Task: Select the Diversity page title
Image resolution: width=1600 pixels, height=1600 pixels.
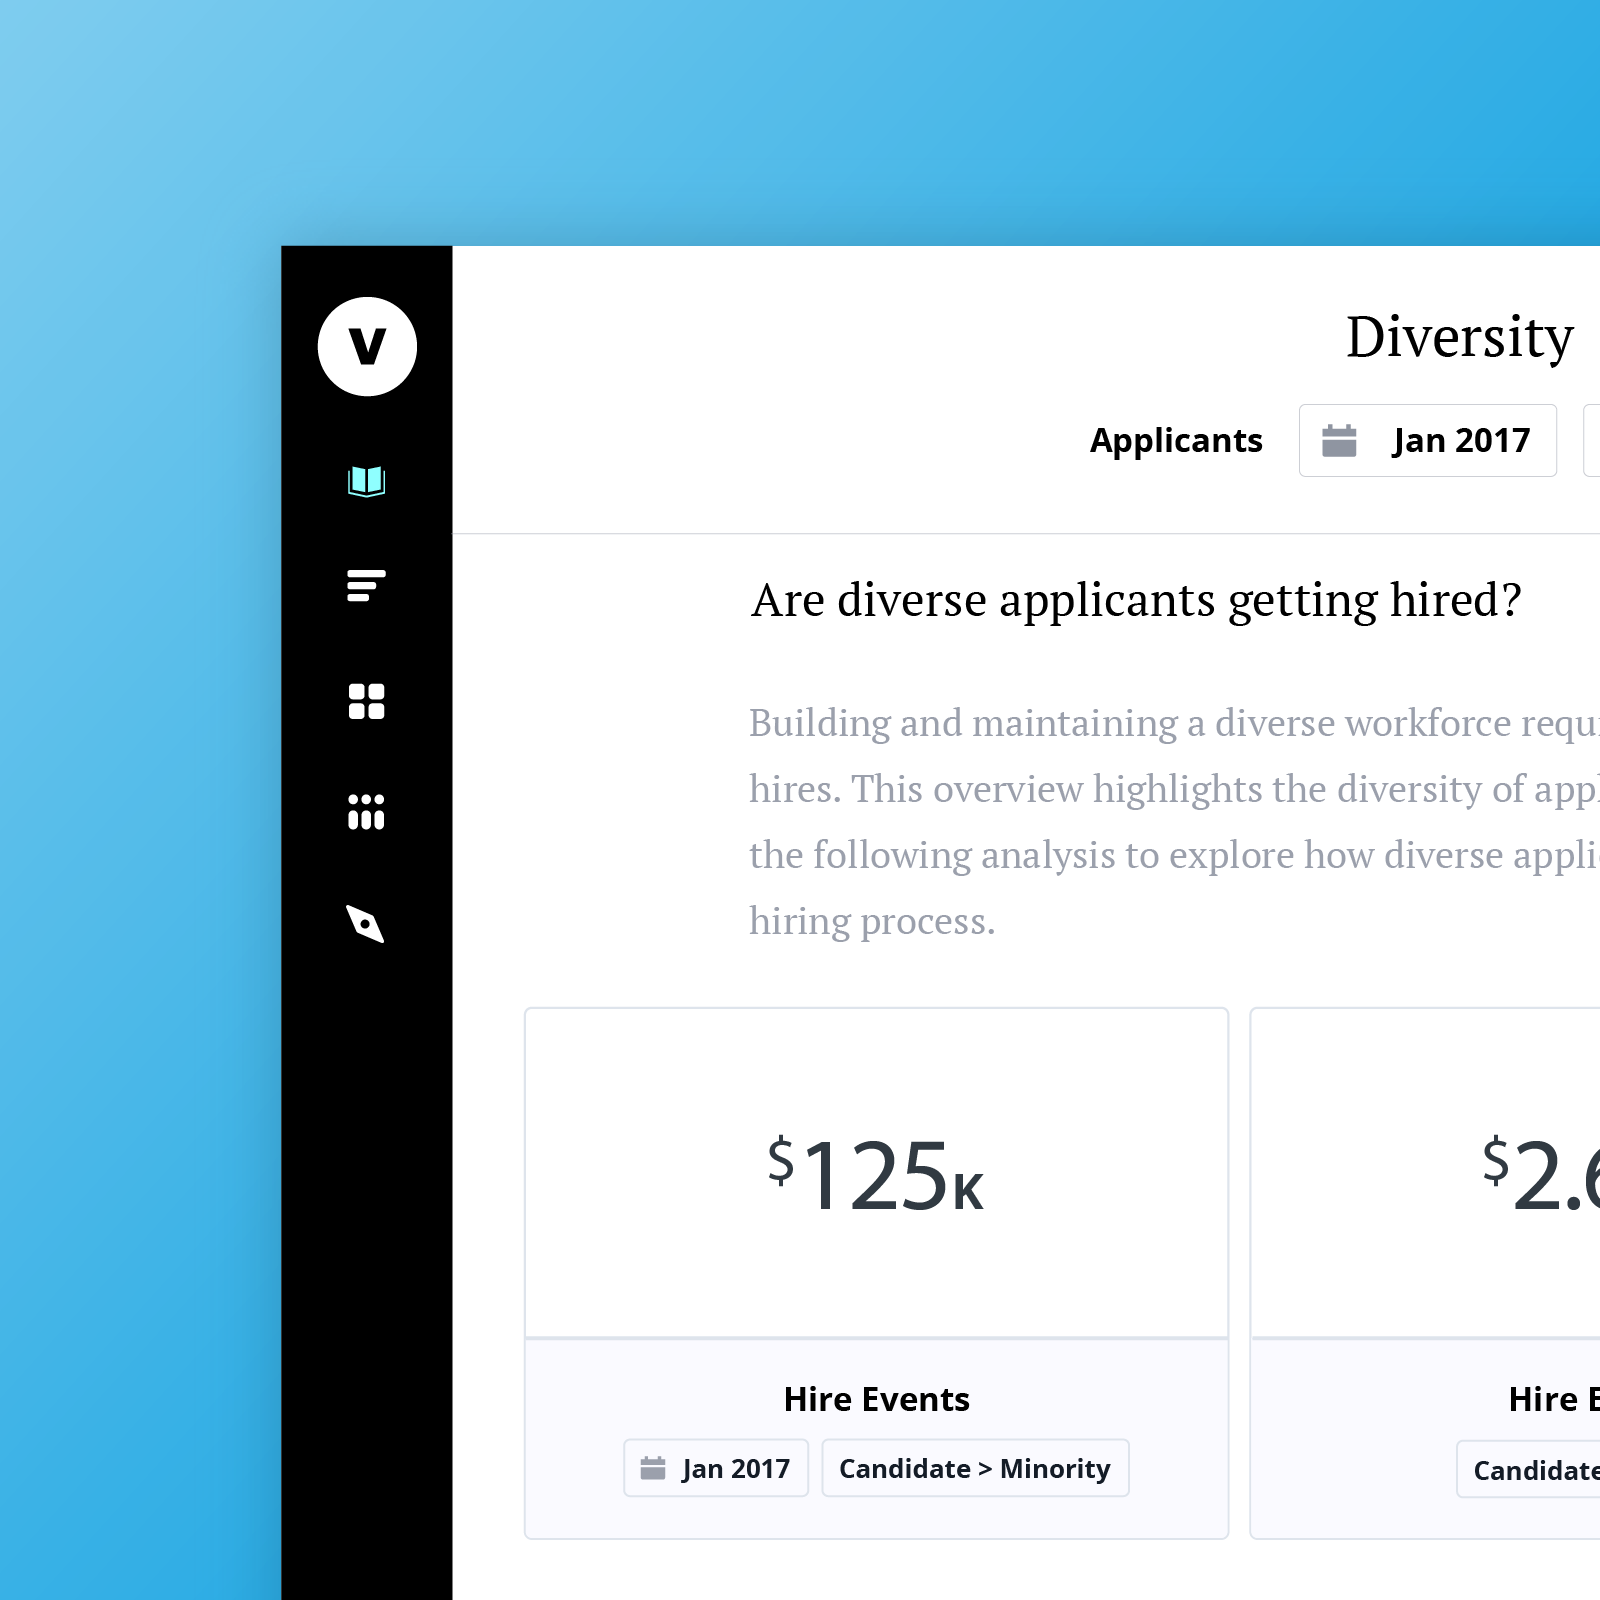Action: [x=1460, y=336]
